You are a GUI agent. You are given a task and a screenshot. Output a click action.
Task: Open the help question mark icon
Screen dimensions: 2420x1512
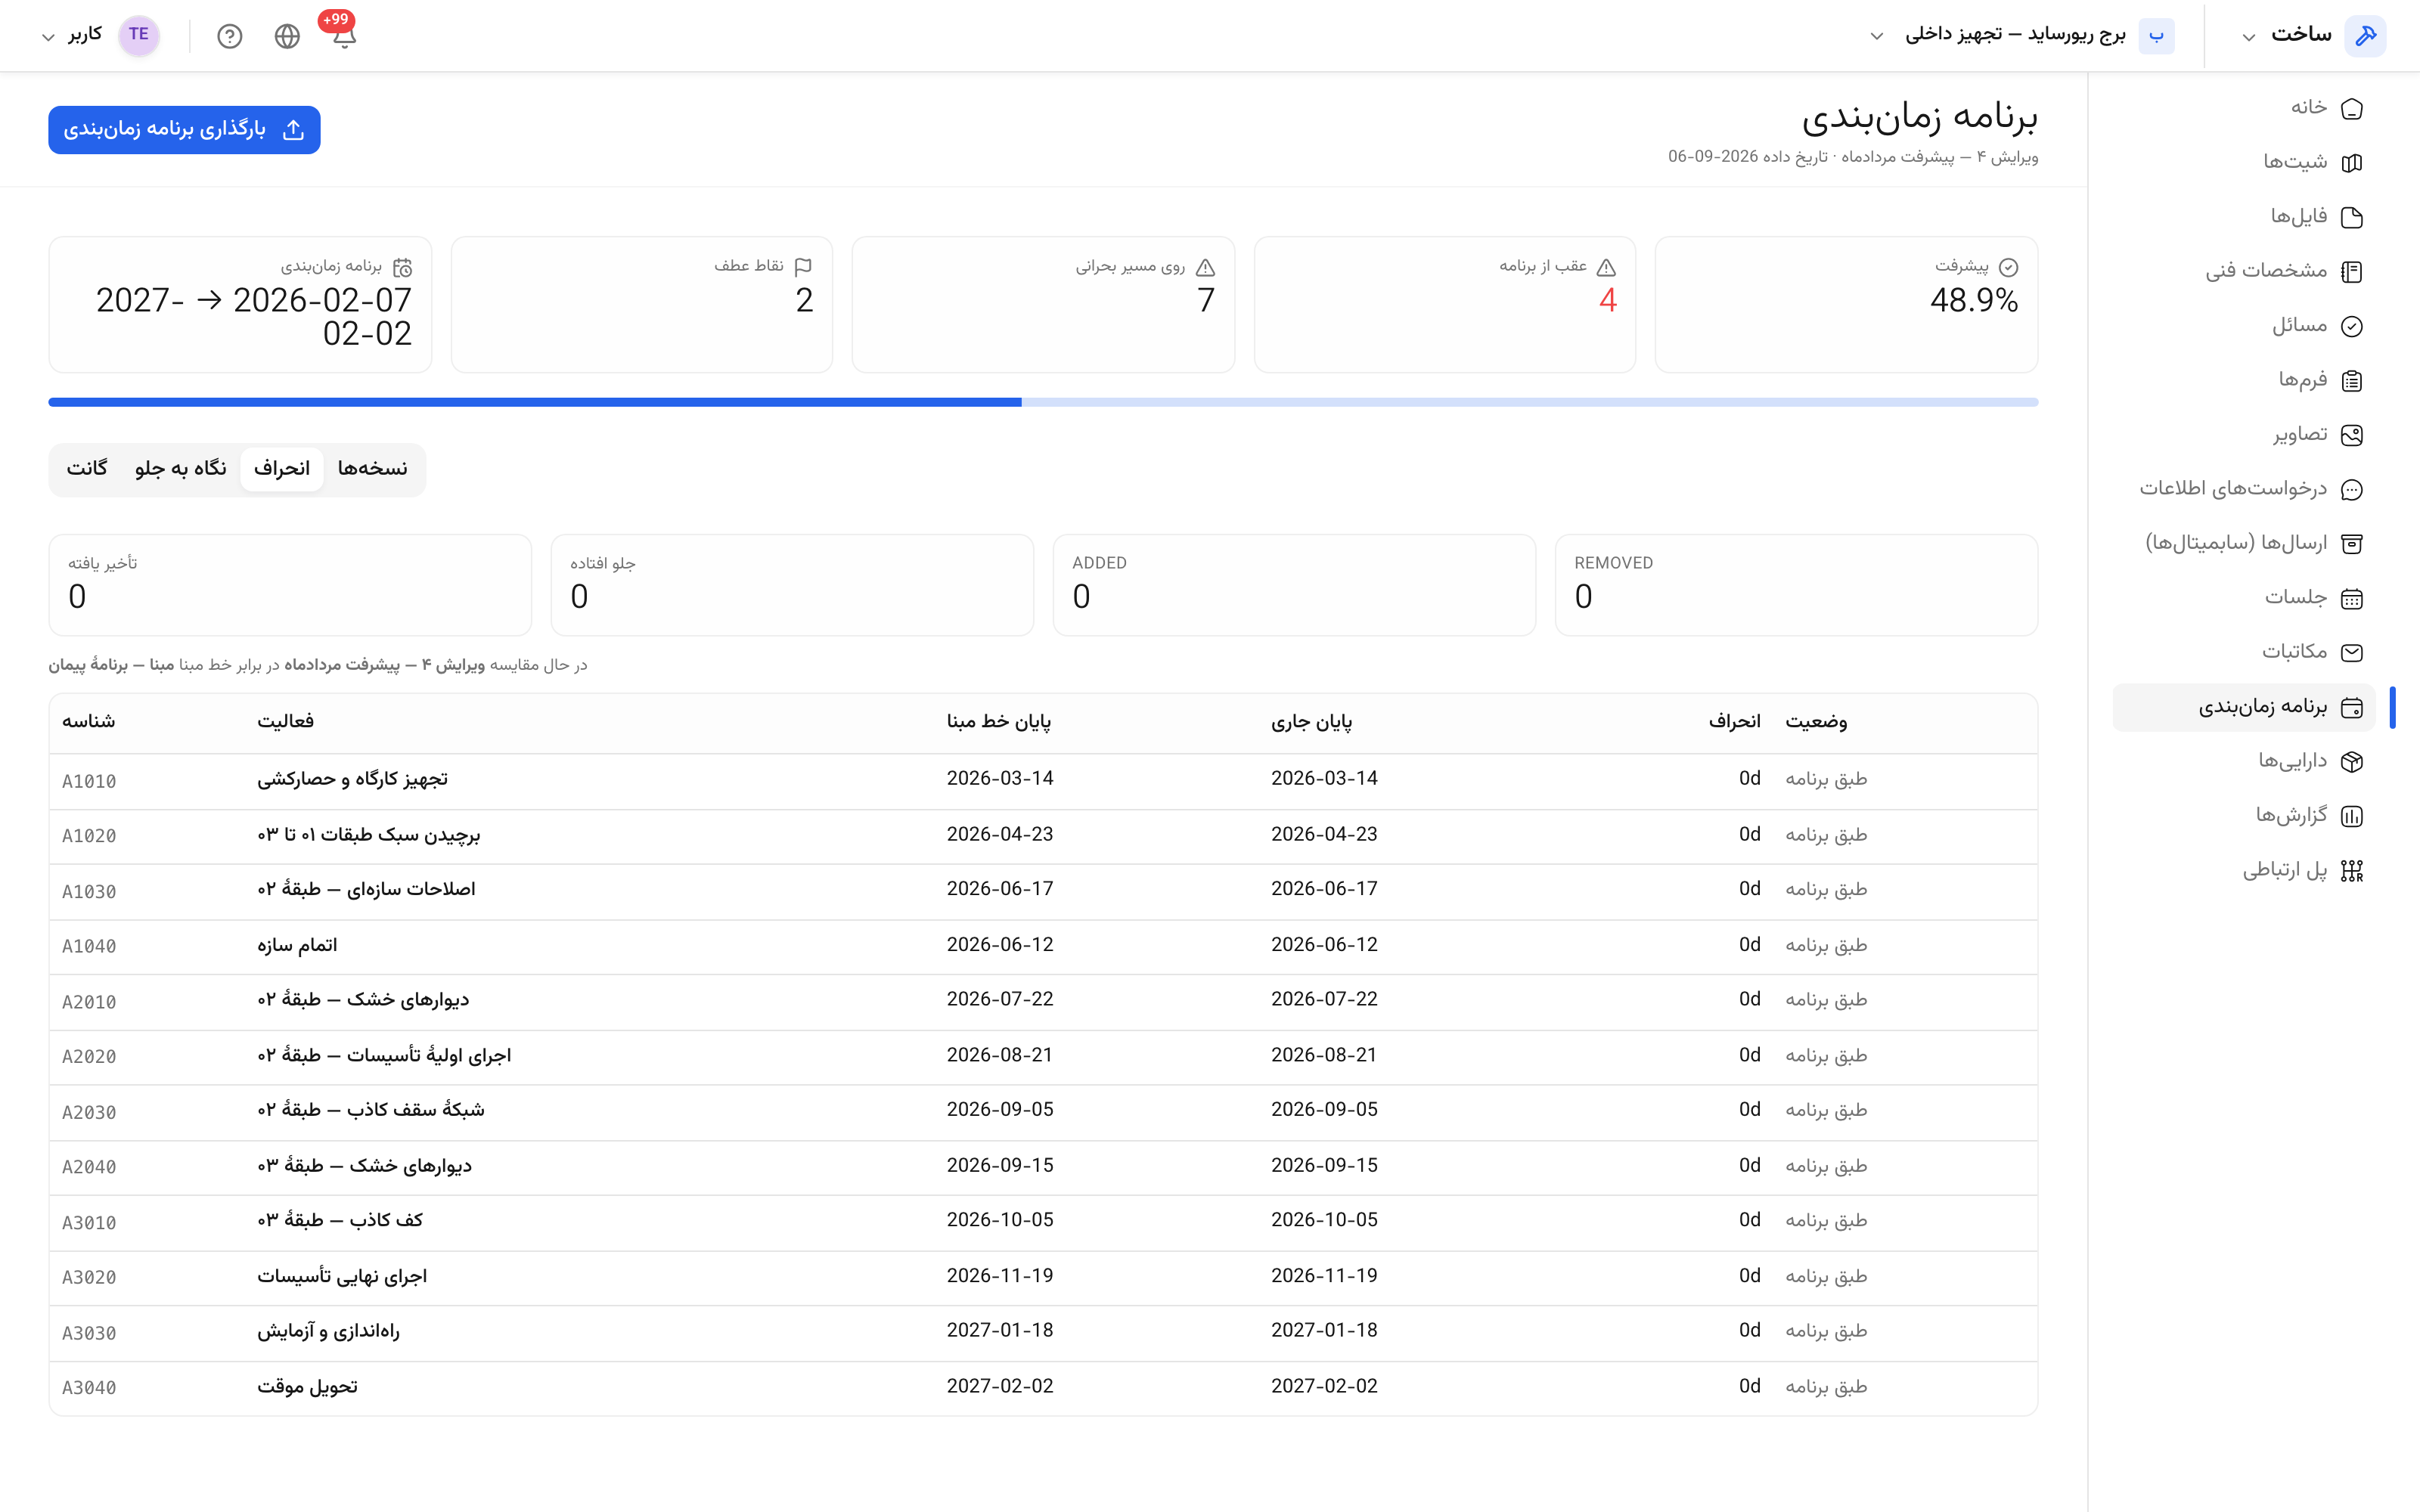click(230, 36)
